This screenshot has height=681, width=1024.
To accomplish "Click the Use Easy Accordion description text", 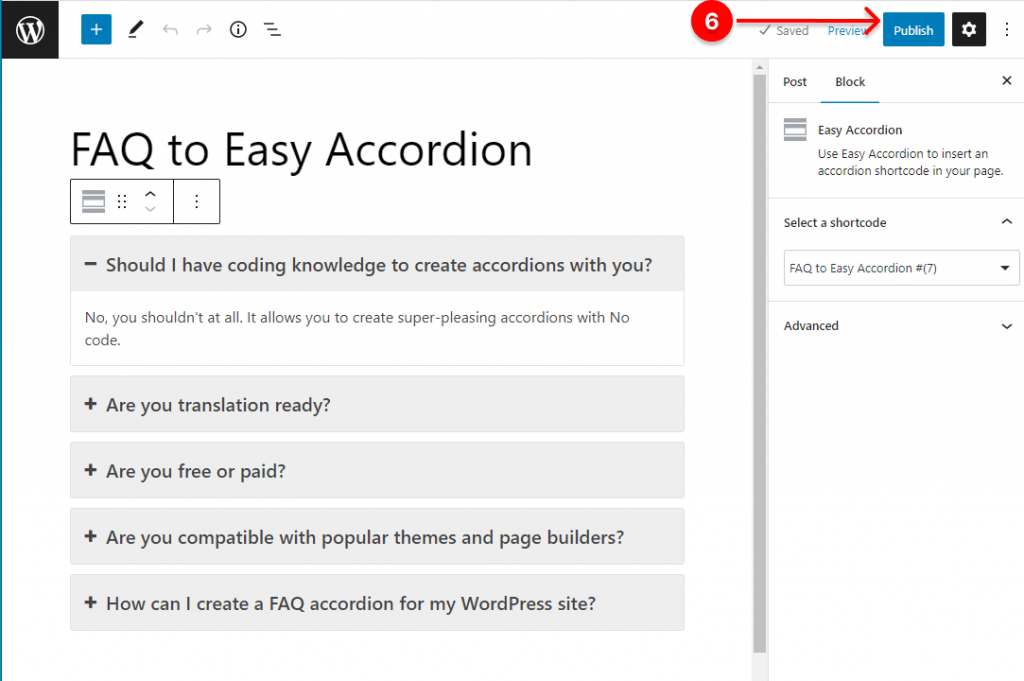I will [910, 162].
